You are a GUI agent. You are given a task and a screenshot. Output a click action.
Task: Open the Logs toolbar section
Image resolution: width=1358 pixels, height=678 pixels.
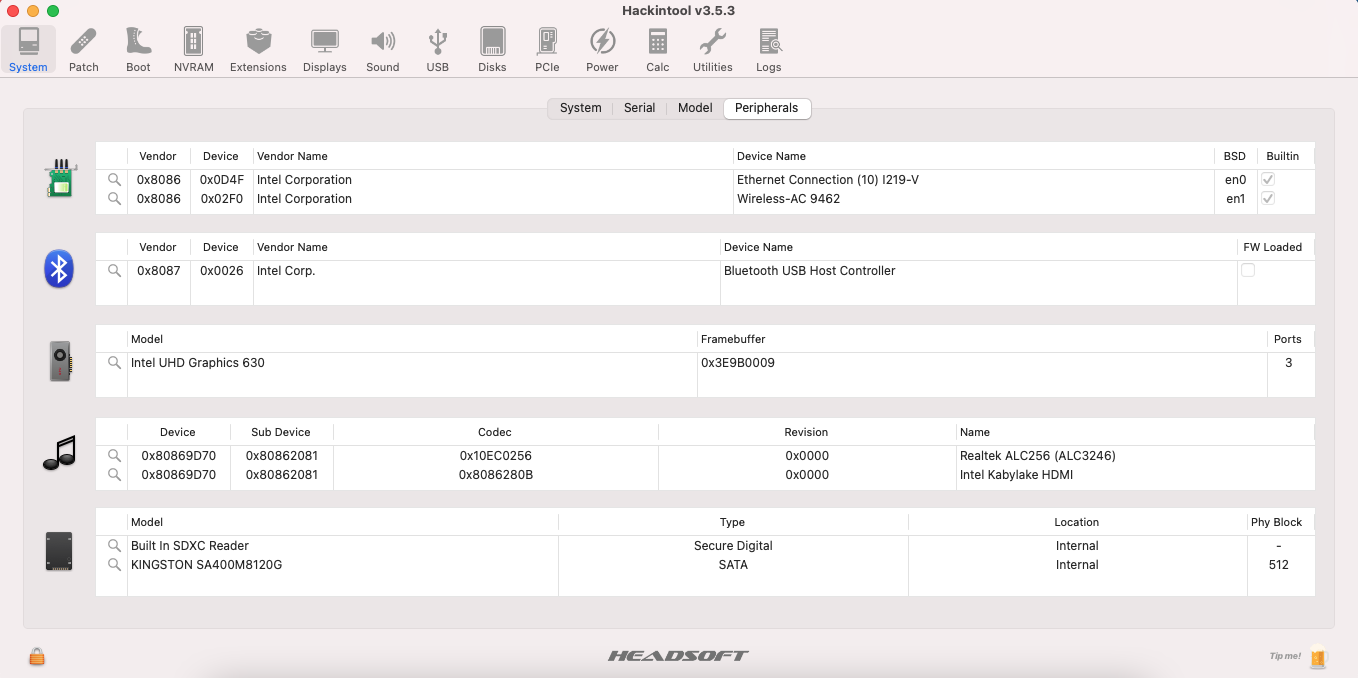769,49
